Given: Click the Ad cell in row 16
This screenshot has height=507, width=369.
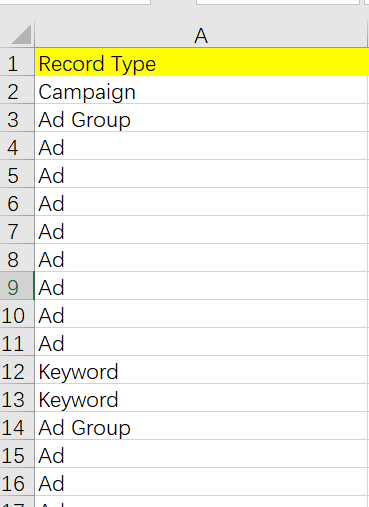Looking at the screenshot, I should pyautogui.click(x=202, y=482).
